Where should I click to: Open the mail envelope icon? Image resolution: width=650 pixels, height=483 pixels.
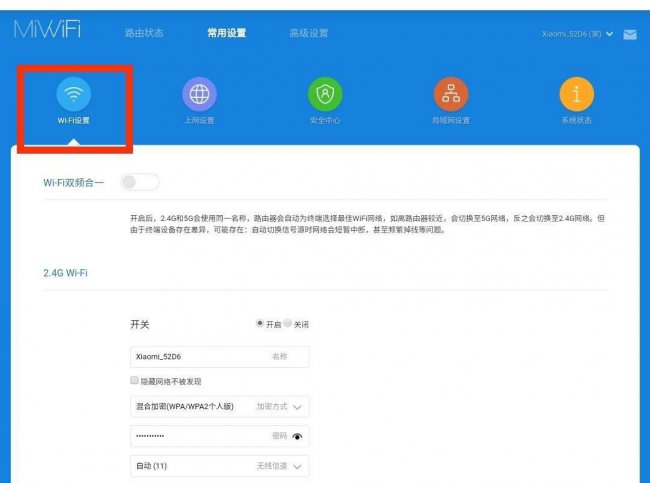point(630,34)
